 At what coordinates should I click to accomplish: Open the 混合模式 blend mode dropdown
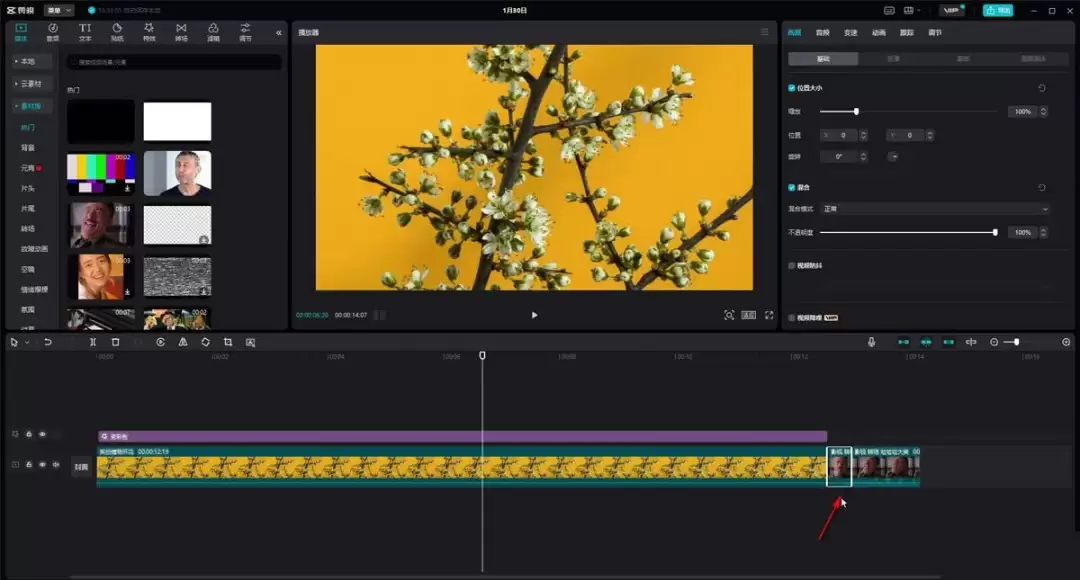click(x=934, y=209)
